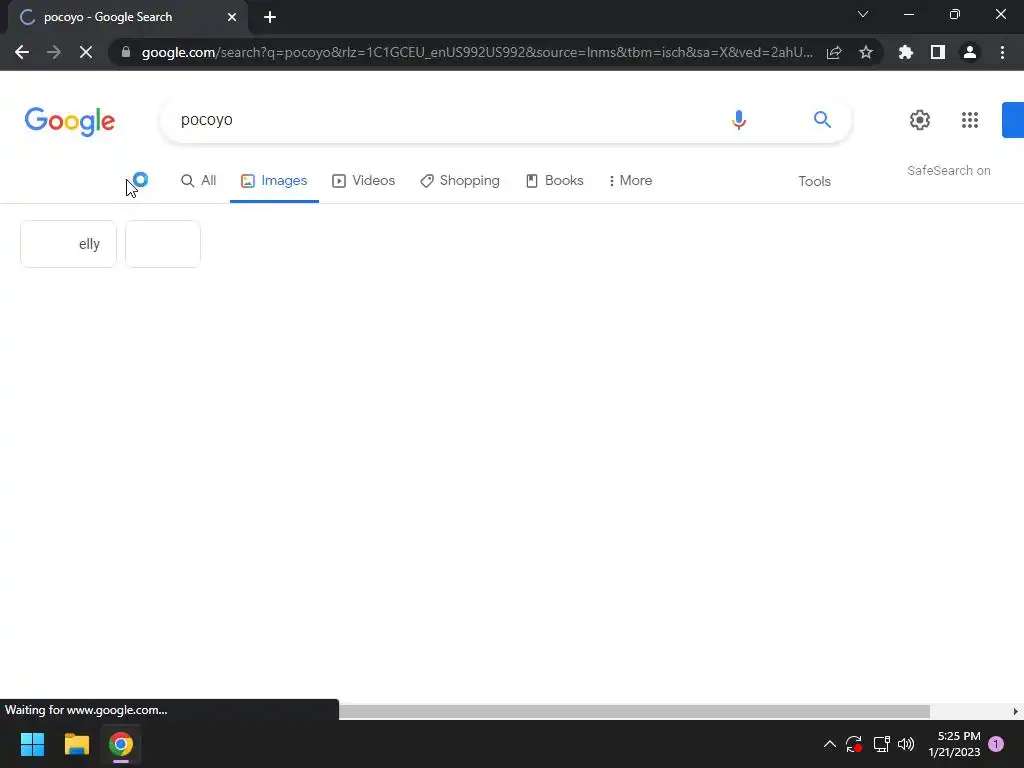Close the pocoyo Google Search tab

(232, 17)
